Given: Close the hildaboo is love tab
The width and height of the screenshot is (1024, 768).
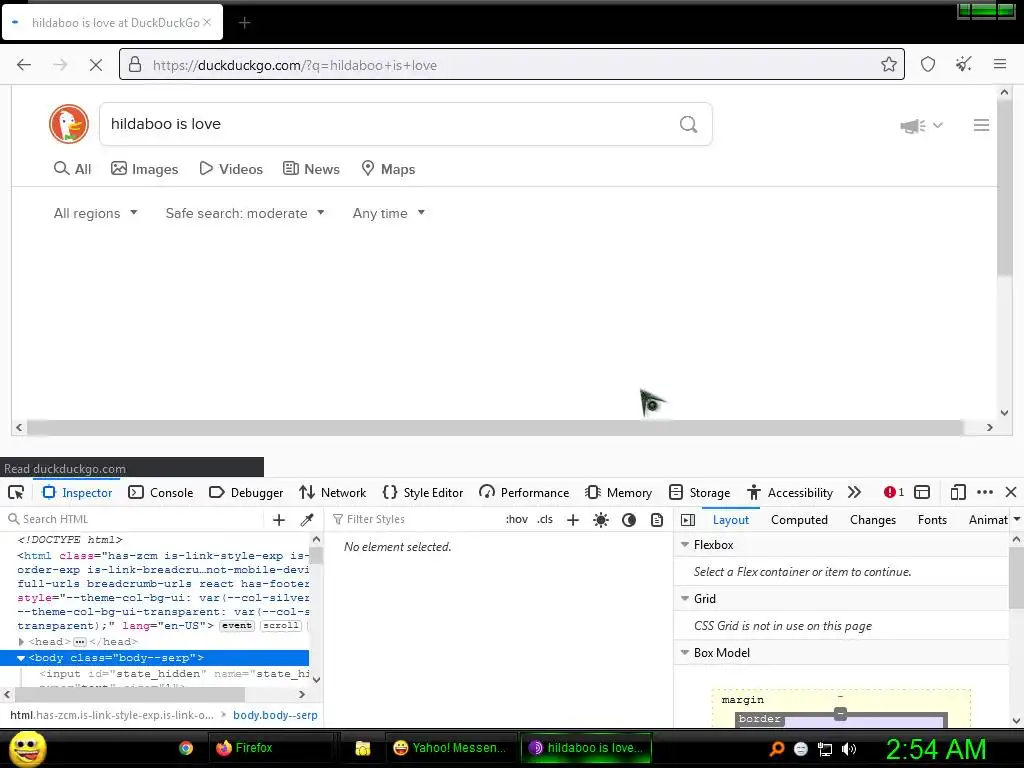Looking at the screenshot, I should pyautogui.click(x=207, y=22).
